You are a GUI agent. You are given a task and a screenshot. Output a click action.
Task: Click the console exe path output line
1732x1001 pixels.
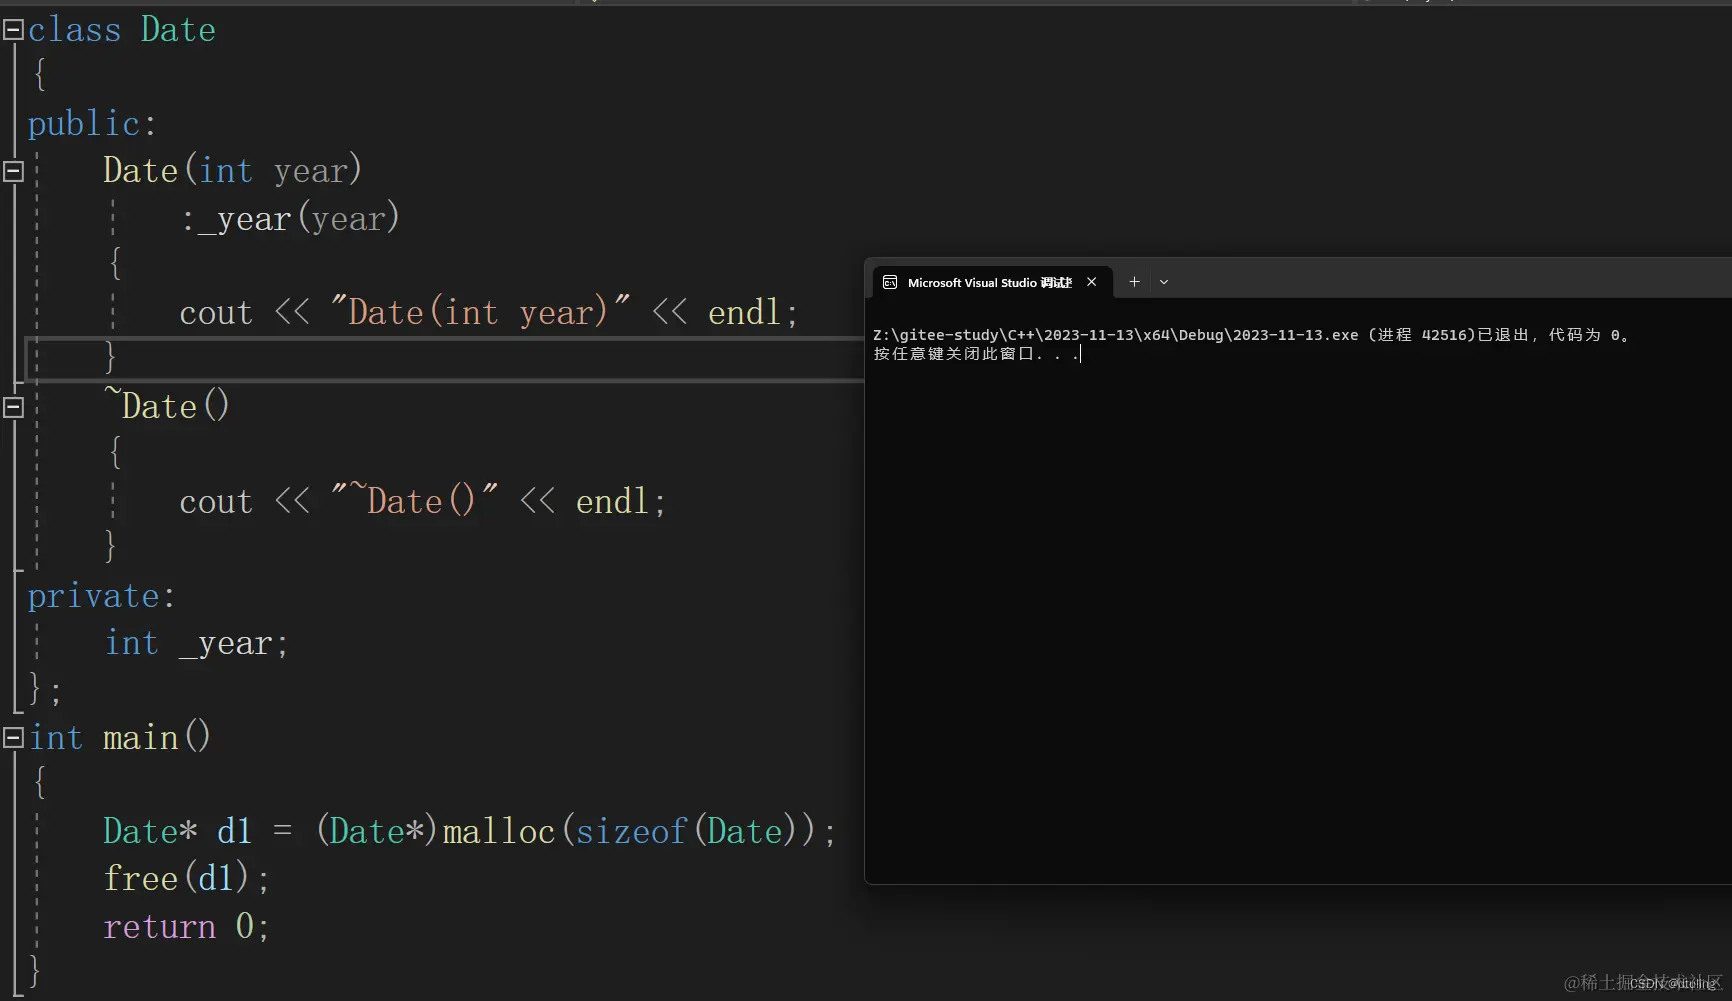[1252, 335]
